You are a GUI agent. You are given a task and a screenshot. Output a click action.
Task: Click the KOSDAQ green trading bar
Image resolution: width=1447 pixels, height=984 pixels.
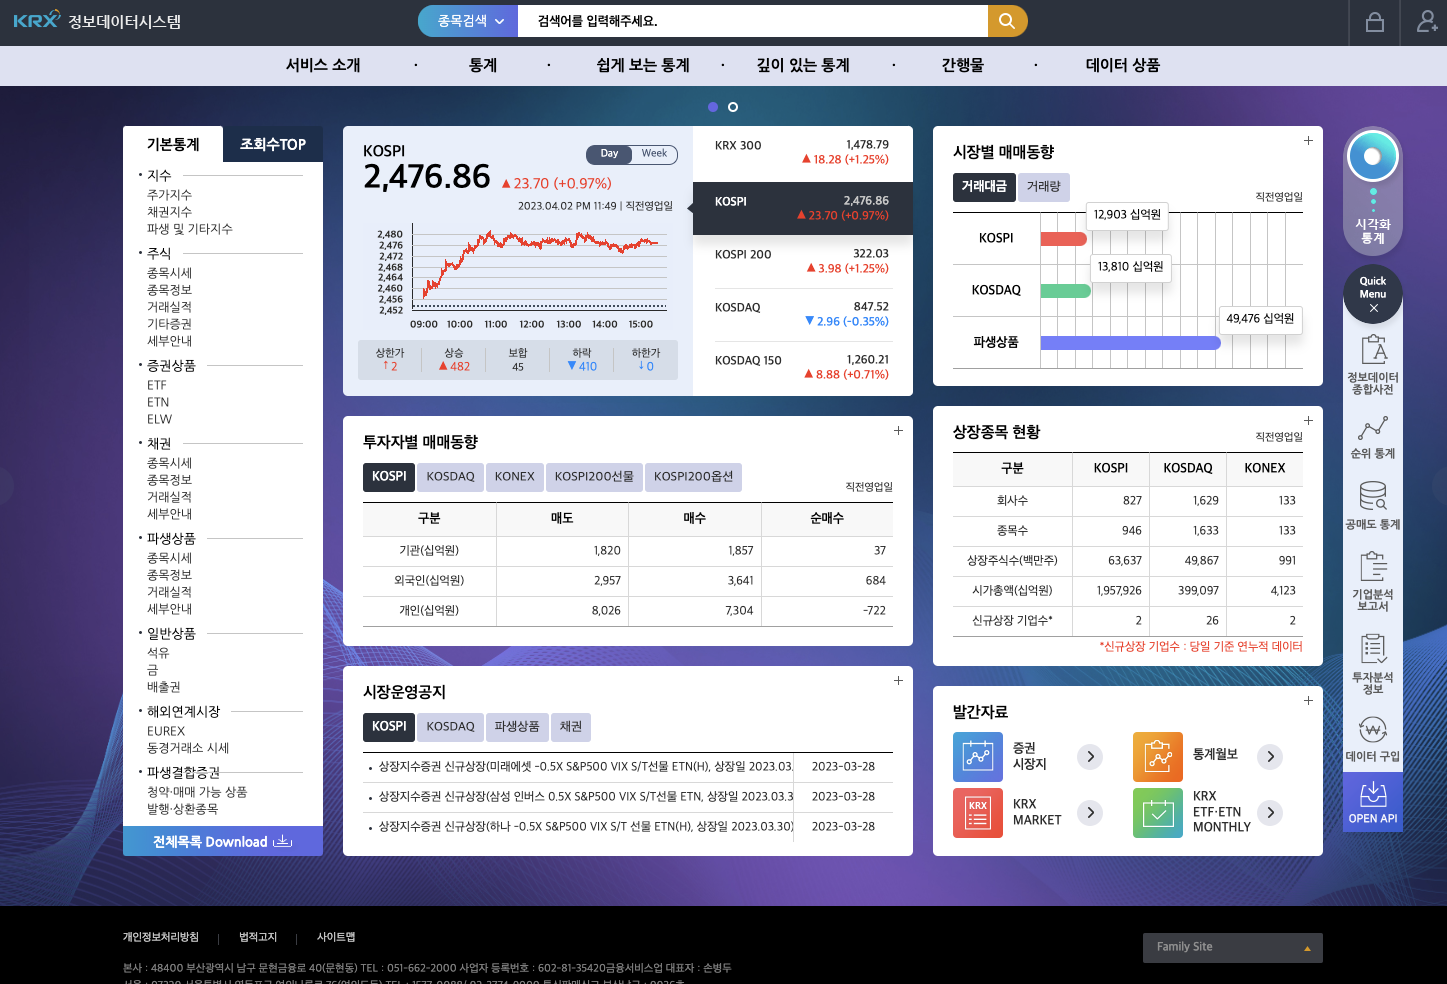coord(1065,291)
